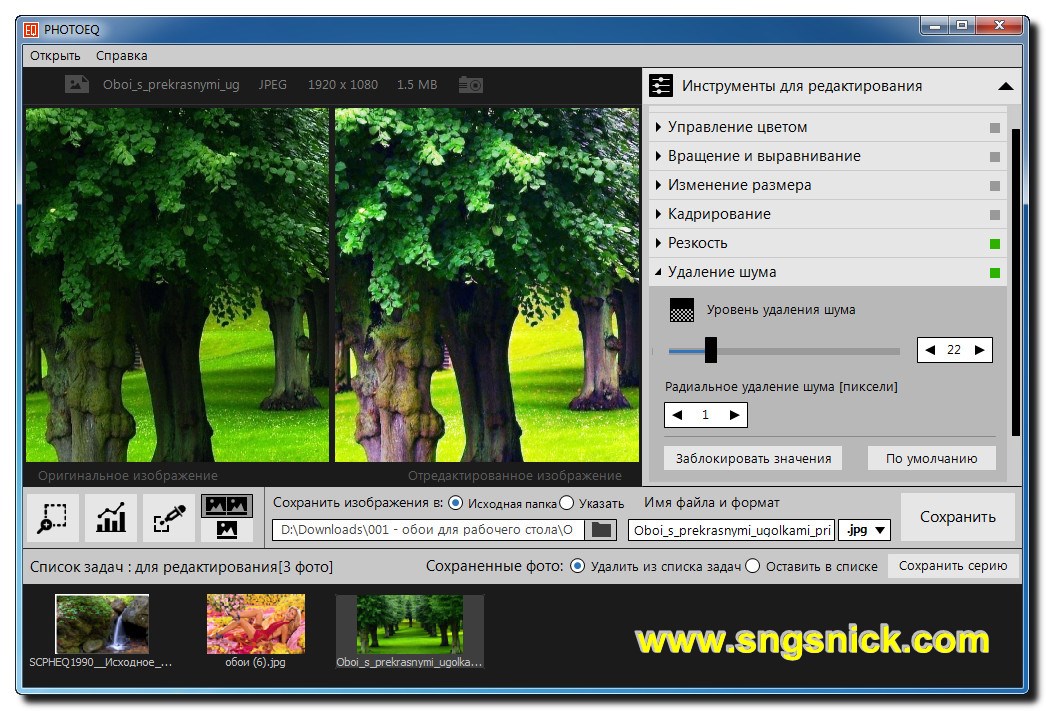Click the Сохранить button
Image resolution: width=1046 pixels, height=711 pixels.
pos(957,517)
